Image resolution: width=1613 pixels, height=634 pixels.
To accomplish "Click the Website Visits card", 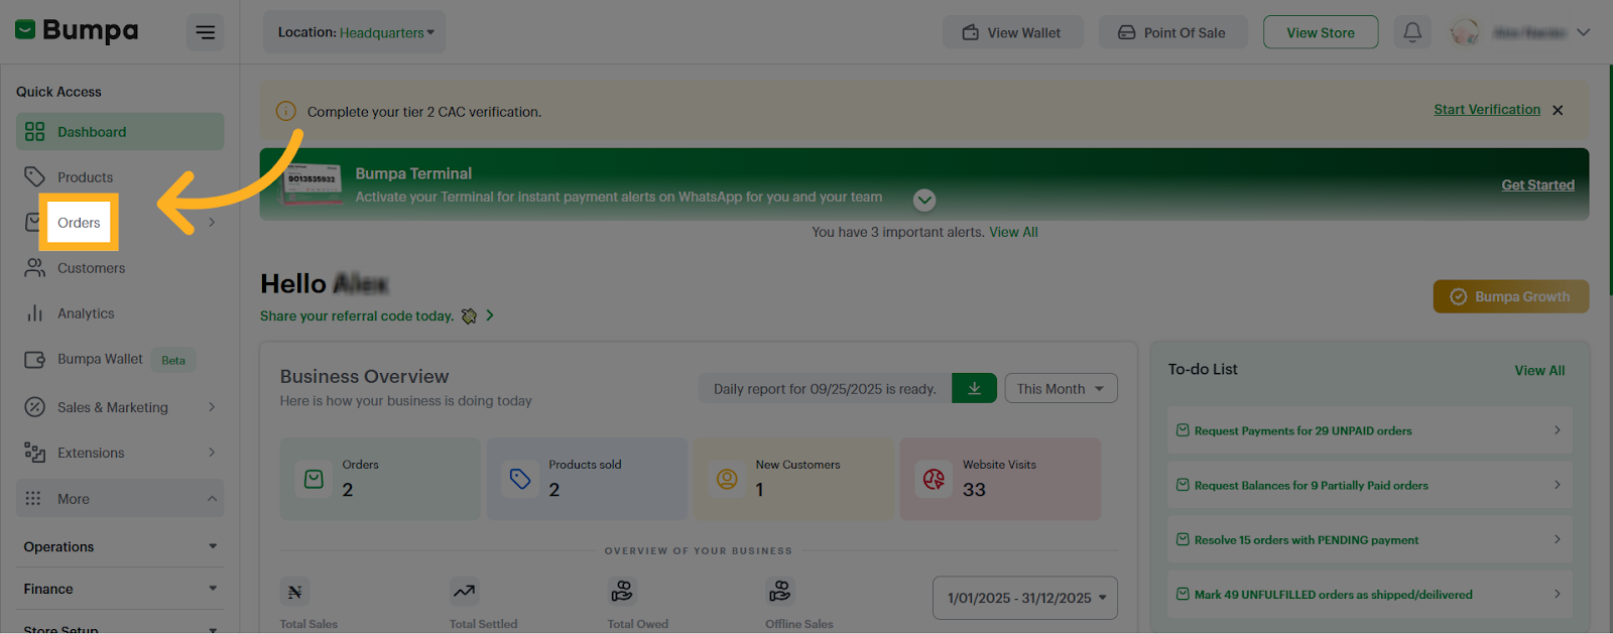I will (1000, 478).
